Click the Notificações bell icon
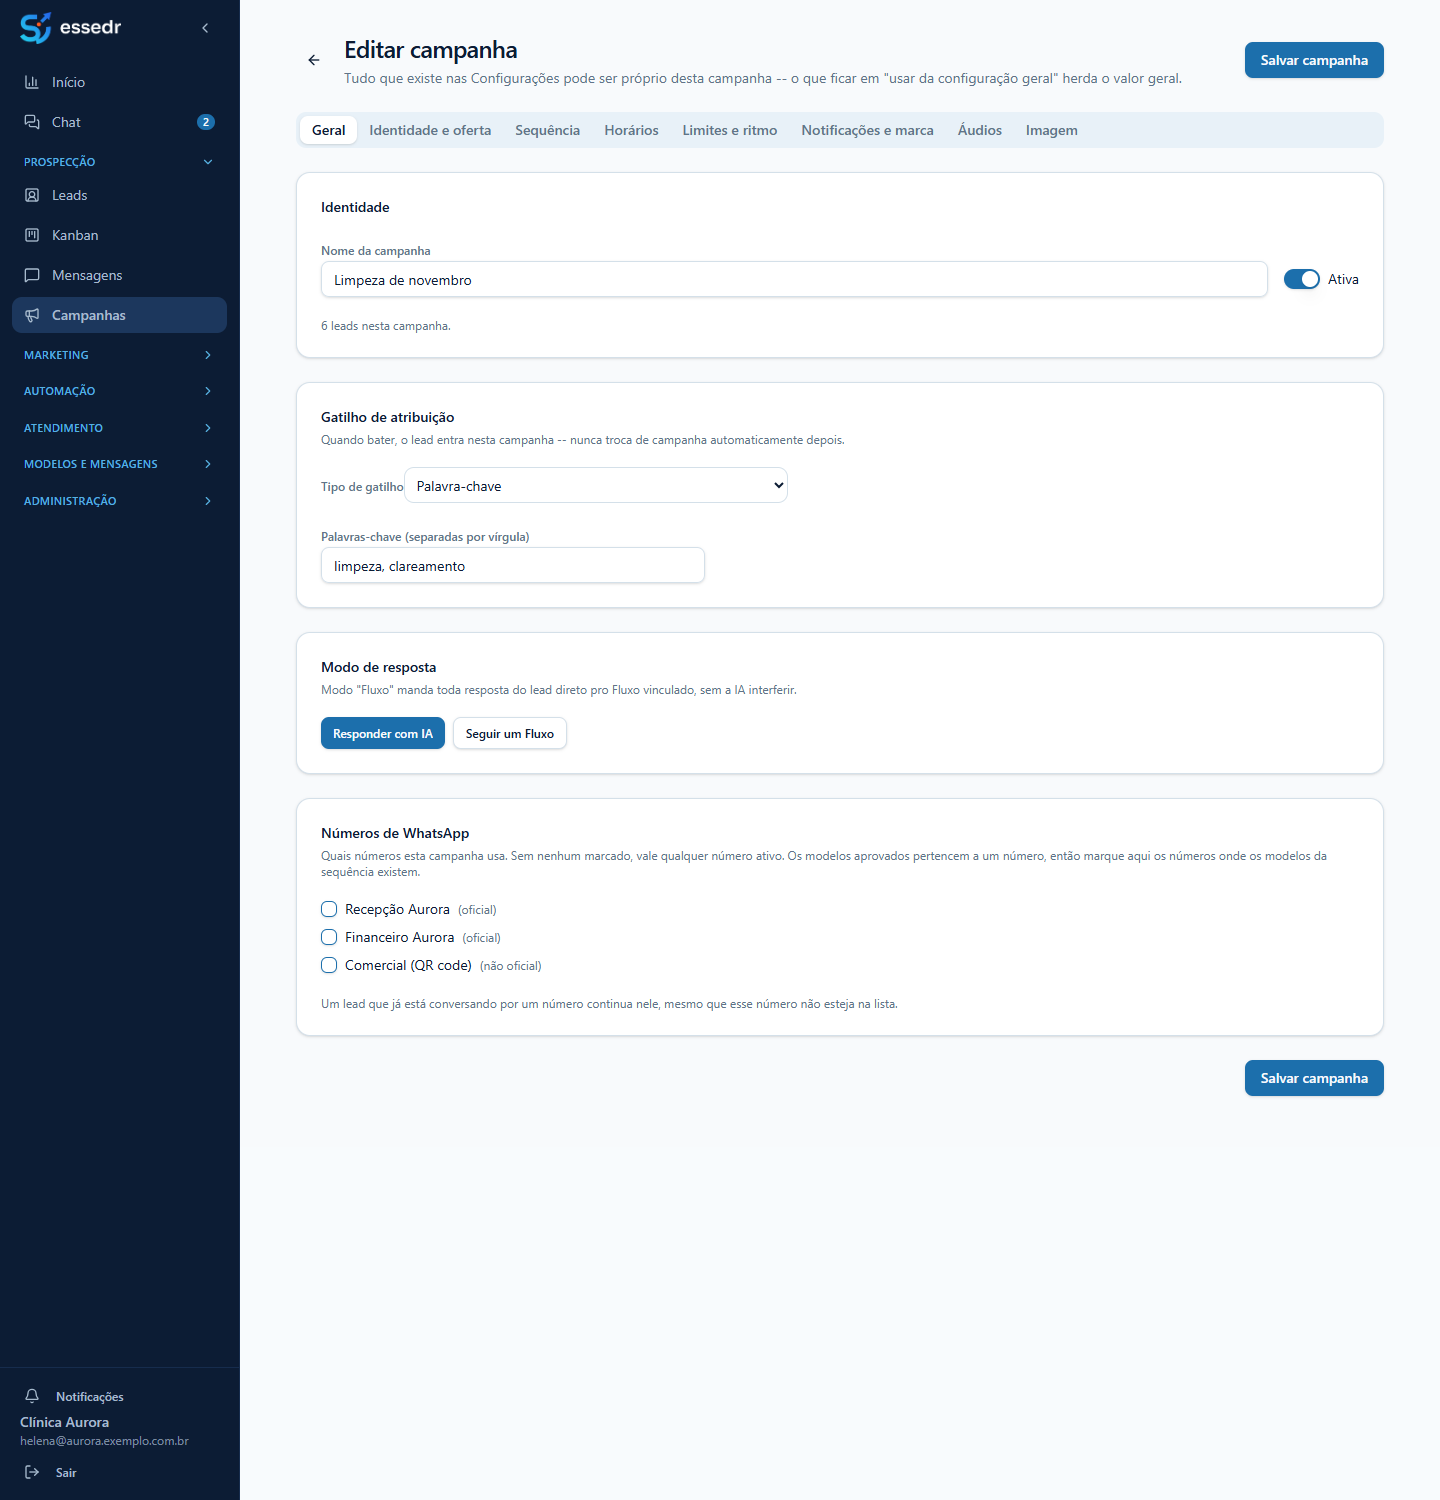The height and width of the screenshot is (1500, 1440). pyautogui.click(x=32, y=1396)
